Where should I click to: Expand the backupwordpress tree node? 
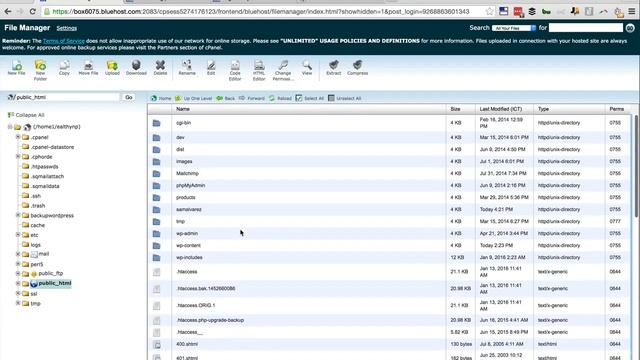coord(18,215)
